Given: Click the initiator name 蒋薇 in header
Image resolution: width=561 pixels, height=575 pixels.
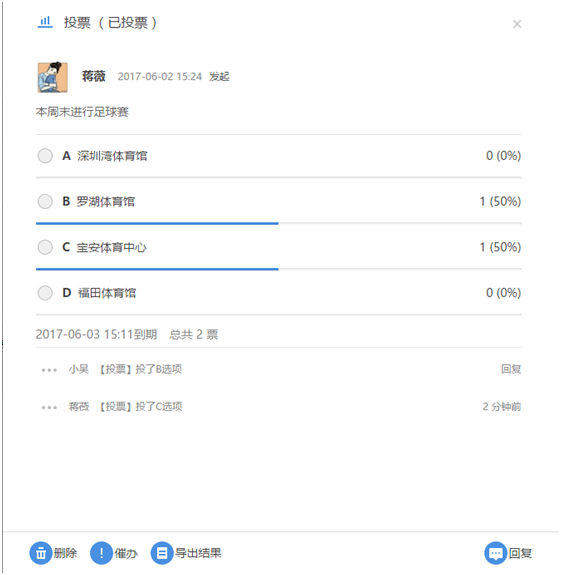Looking at the screenshot, I should [x=94, y=76].
